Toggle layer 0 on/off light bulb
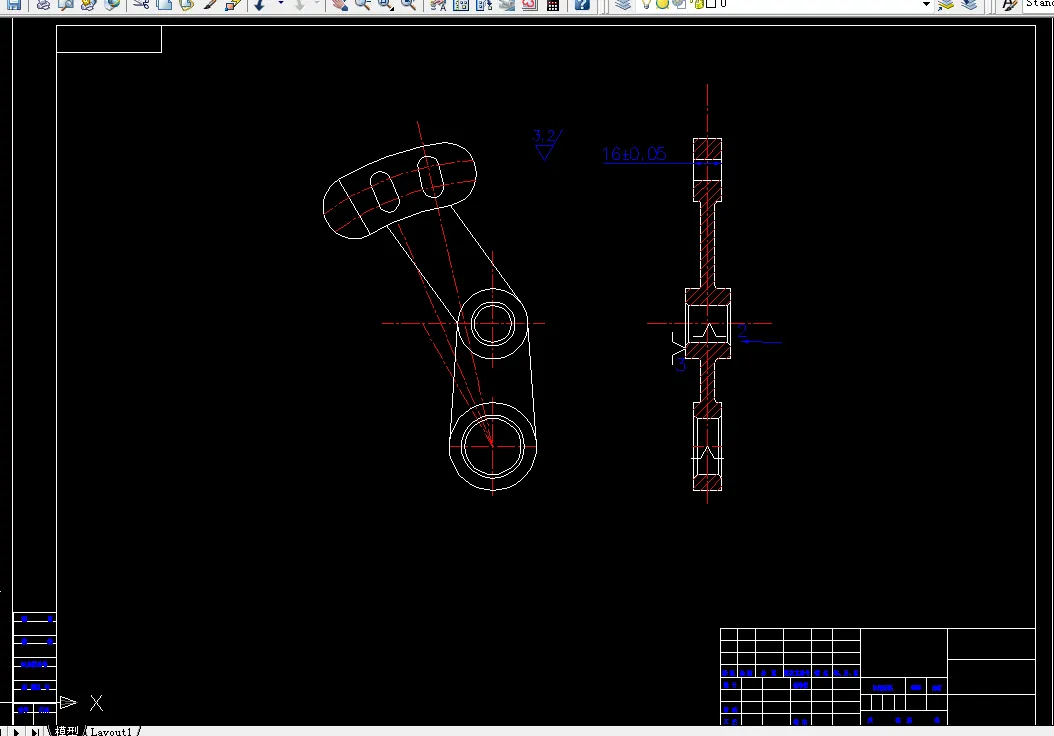The image size is (1054, 736). pos(646,4)
